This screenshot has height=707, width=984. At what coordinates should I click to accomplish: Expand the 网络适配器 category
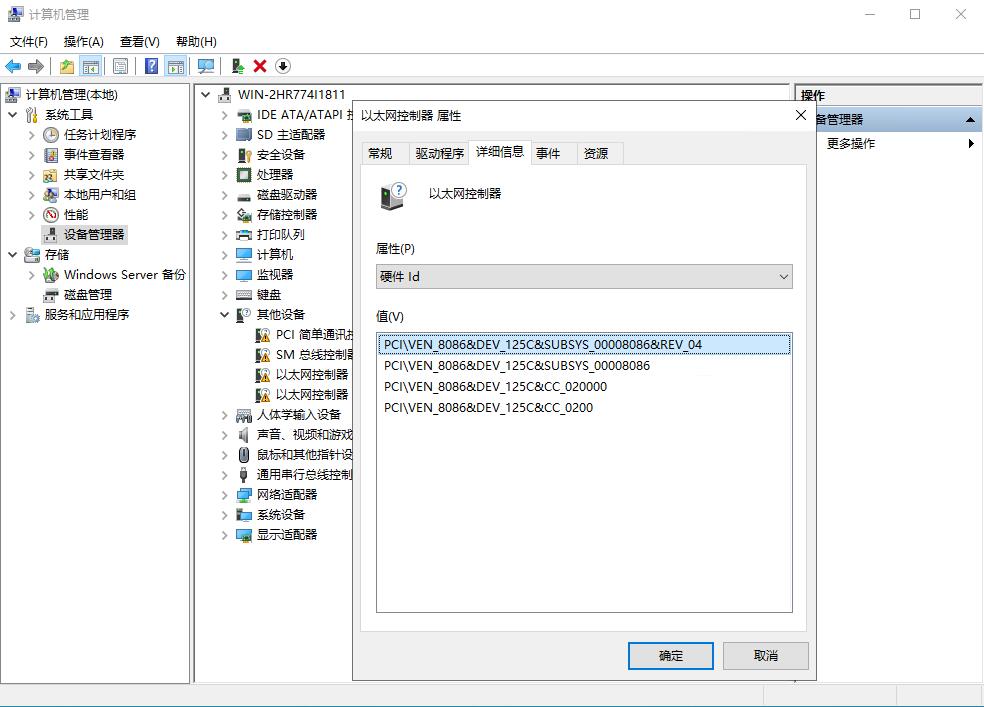point(225,495)
